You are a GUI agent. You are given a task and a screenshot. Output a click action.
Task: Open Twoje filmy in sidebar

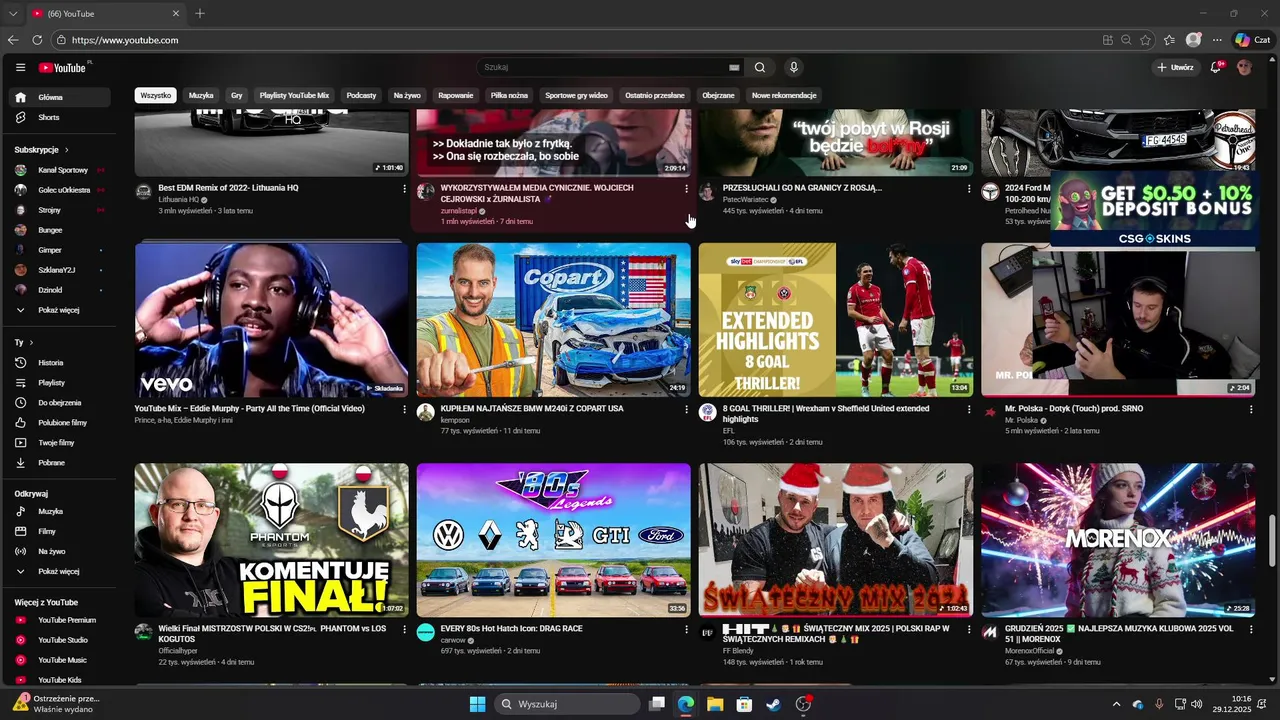(x=62, y=442)
